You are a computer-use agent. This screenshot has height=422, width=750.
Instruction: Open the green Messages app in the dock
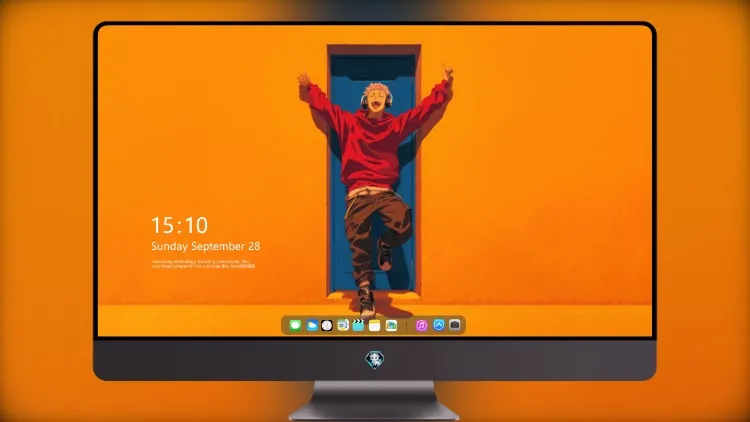(x=295, y=325)
